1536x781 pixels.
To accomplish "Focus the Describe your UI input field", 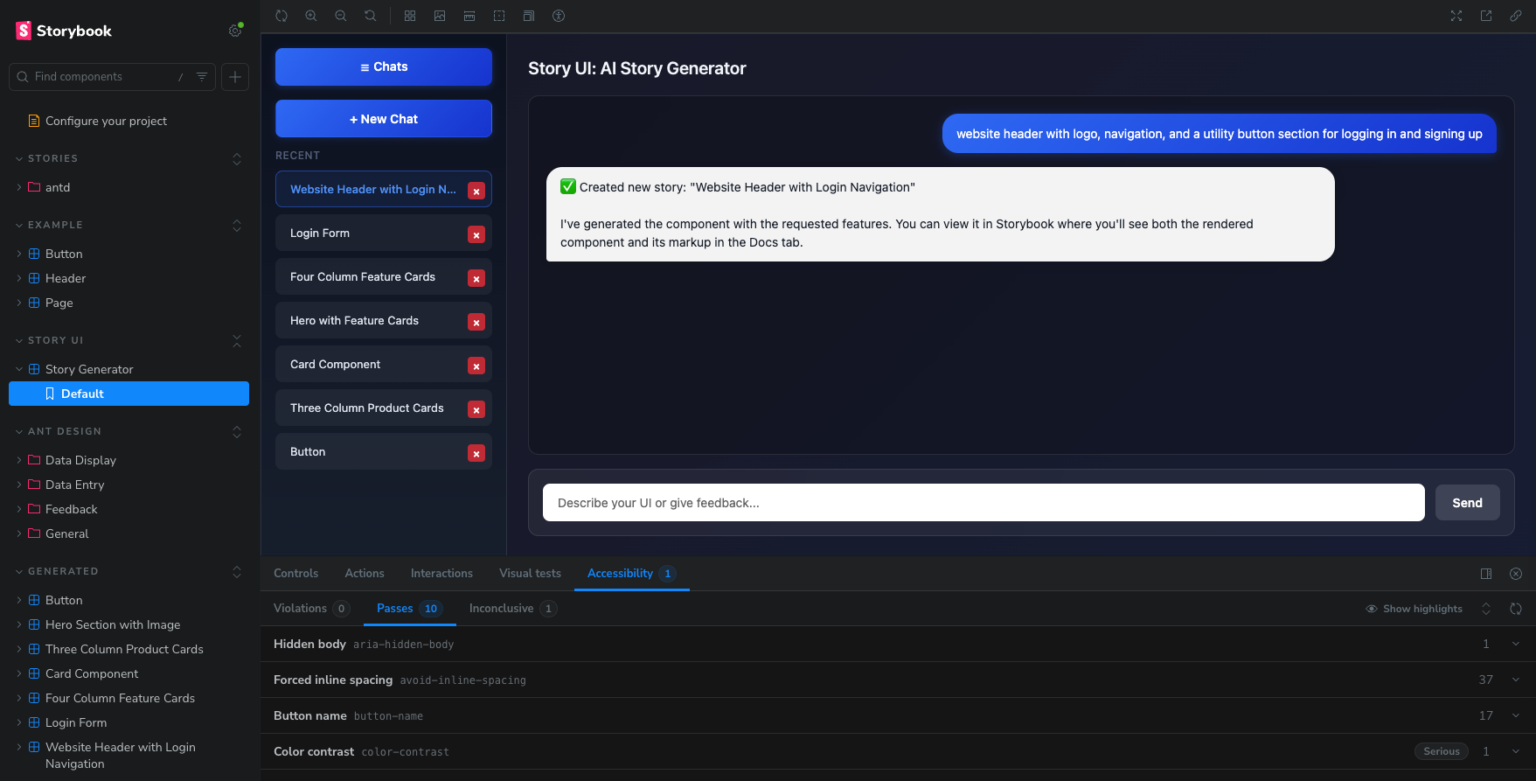I will [982, 502].
